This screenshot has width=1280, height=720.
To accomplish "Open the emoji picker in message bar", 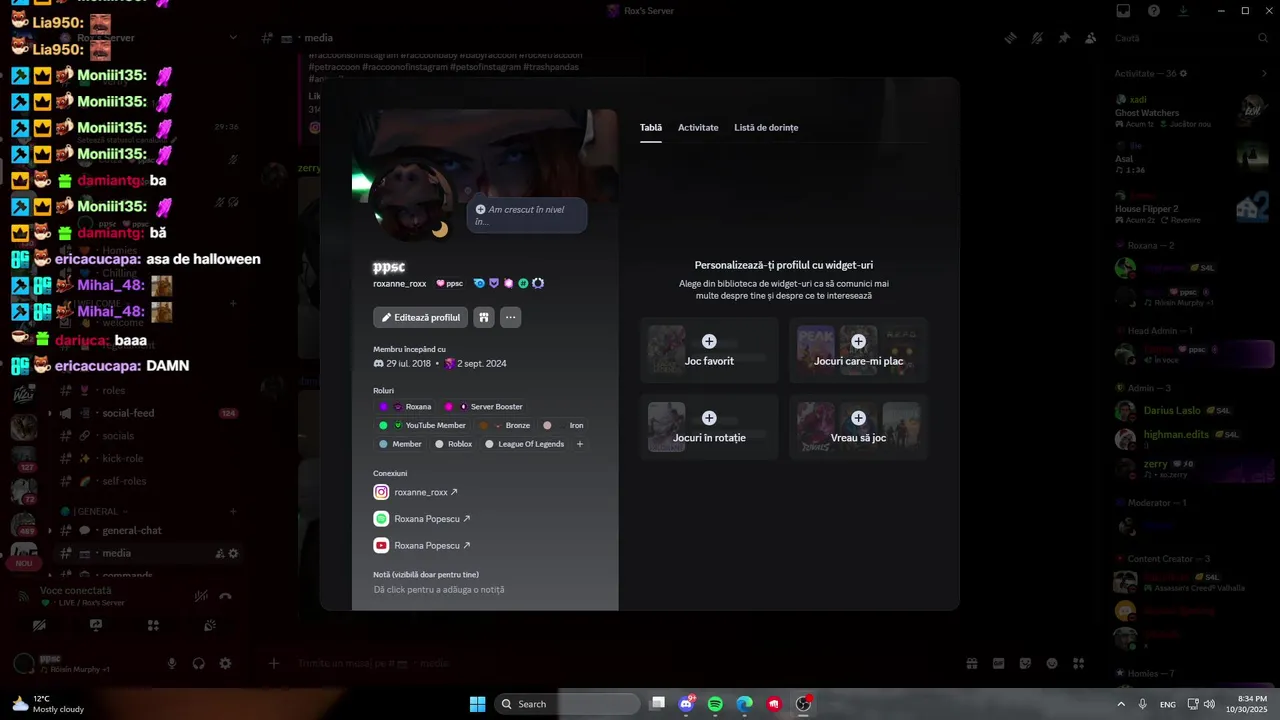I will (1052, 663).
